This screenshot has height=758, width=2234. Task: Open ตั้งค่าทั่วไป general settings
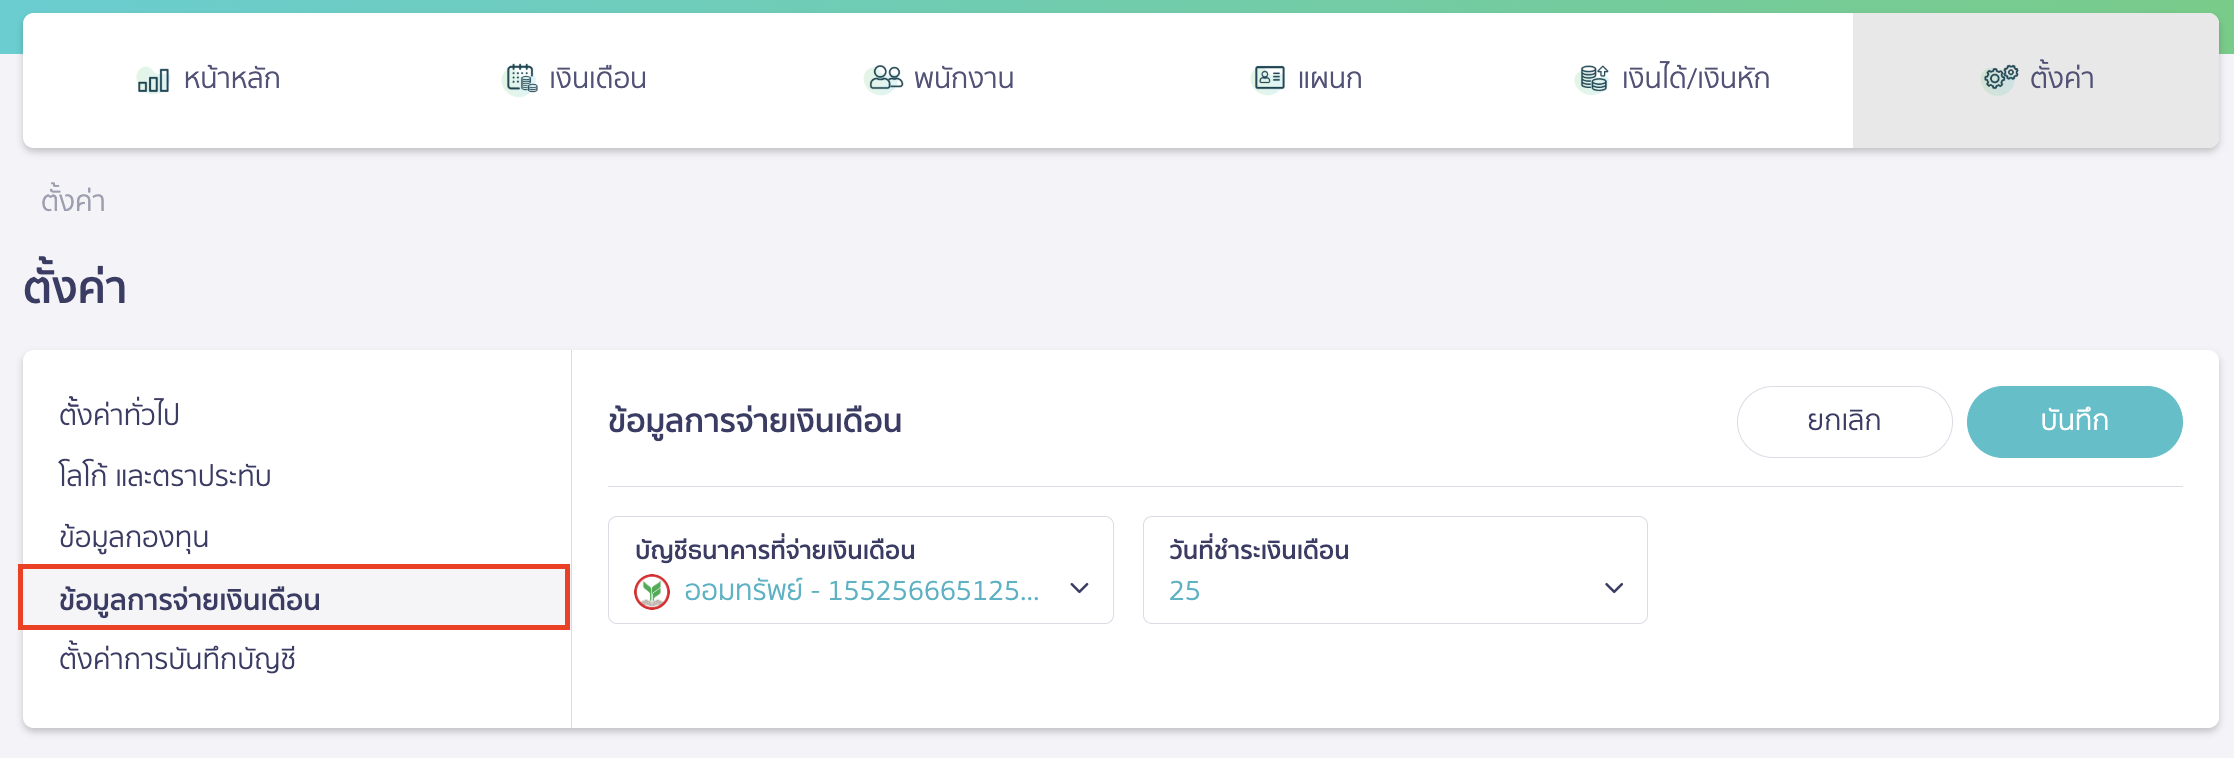pyautogui.click(x=119, y=413)
